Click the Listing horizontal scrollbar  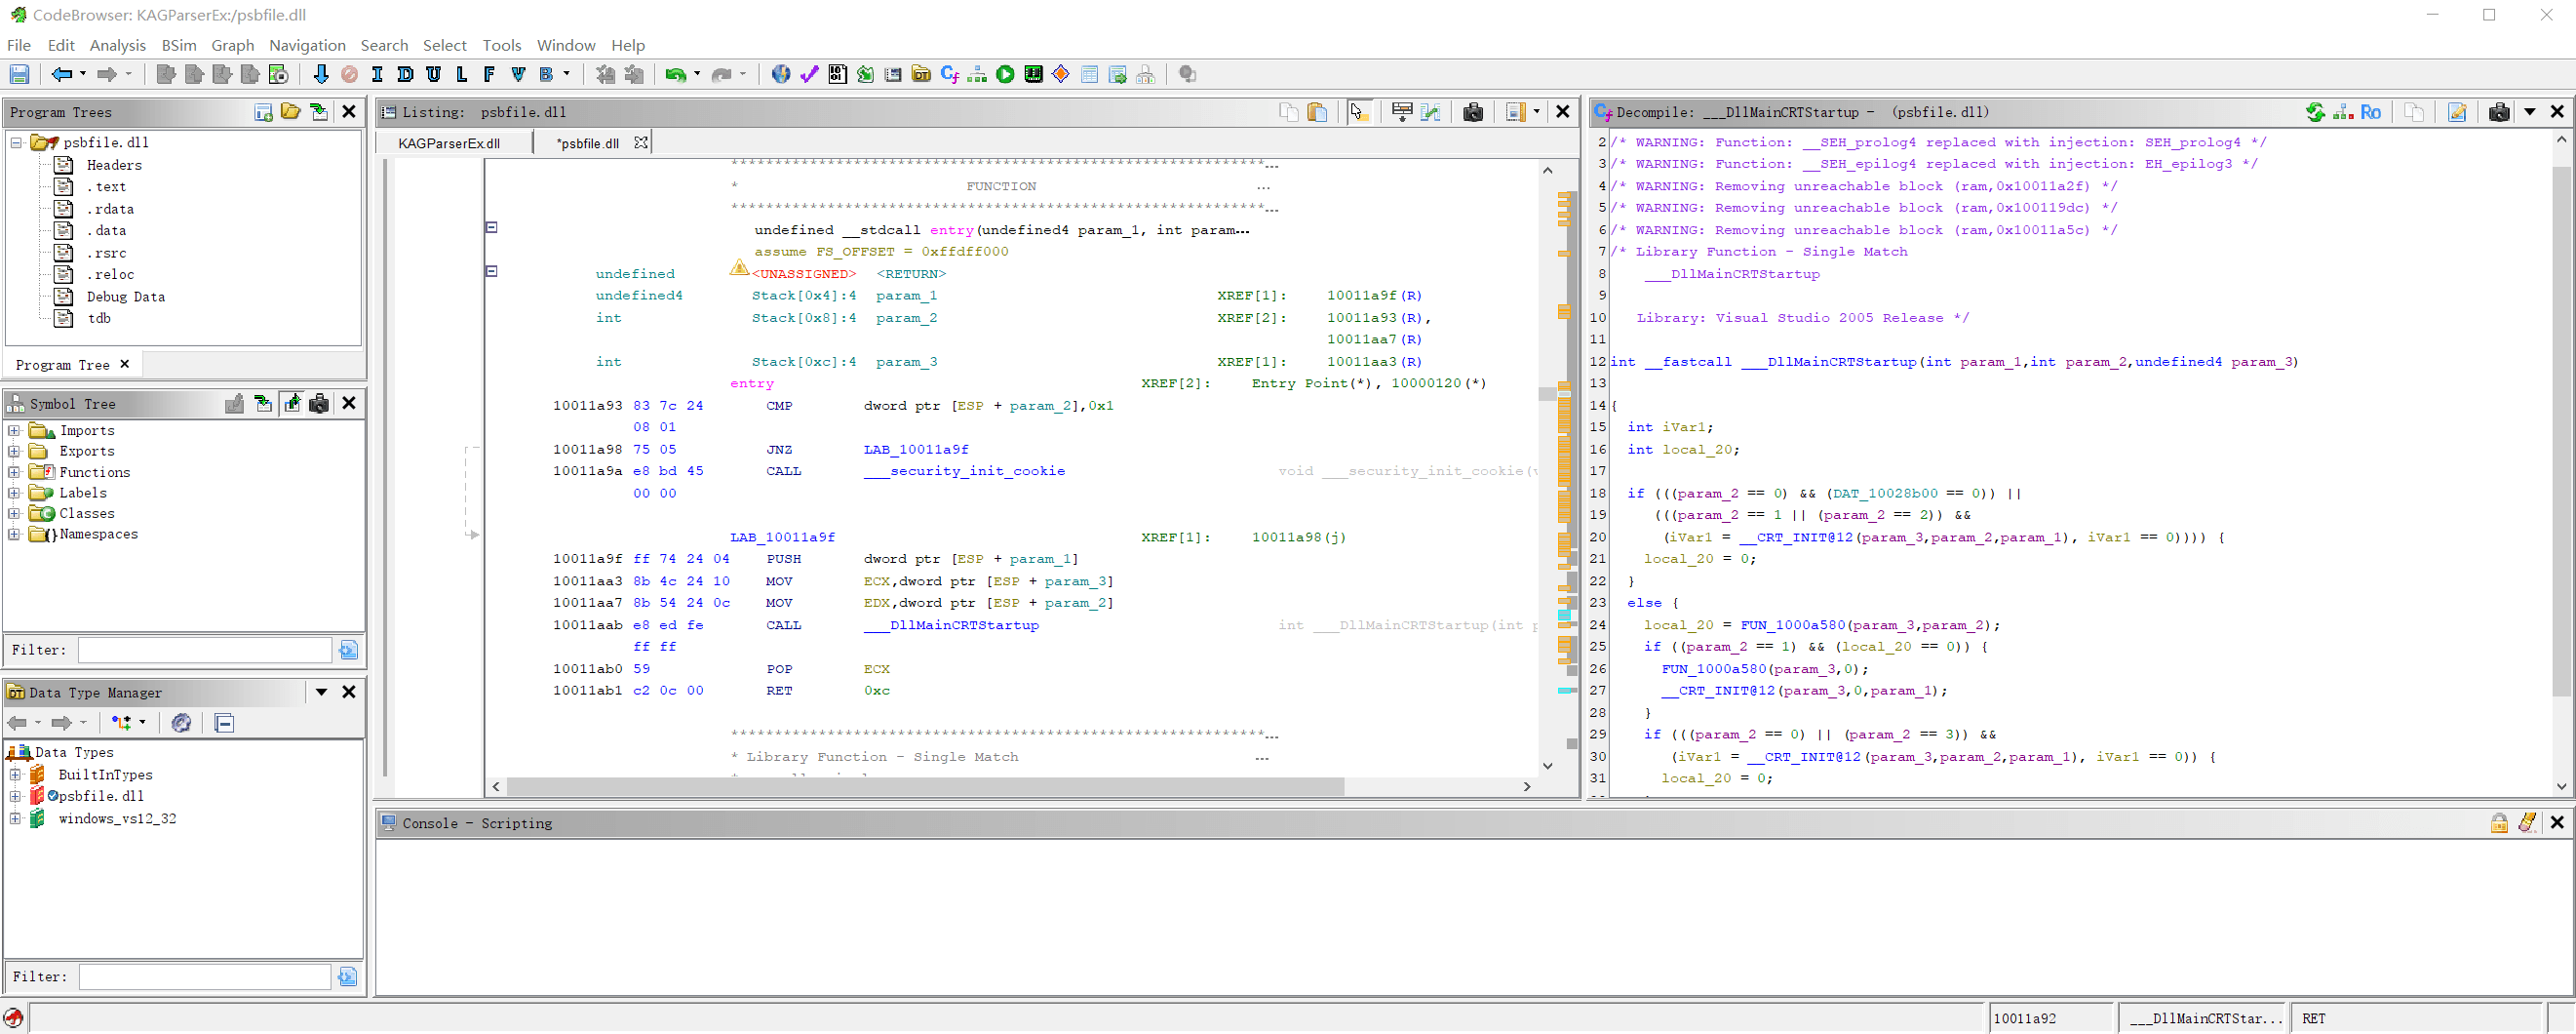coord(925,787)
